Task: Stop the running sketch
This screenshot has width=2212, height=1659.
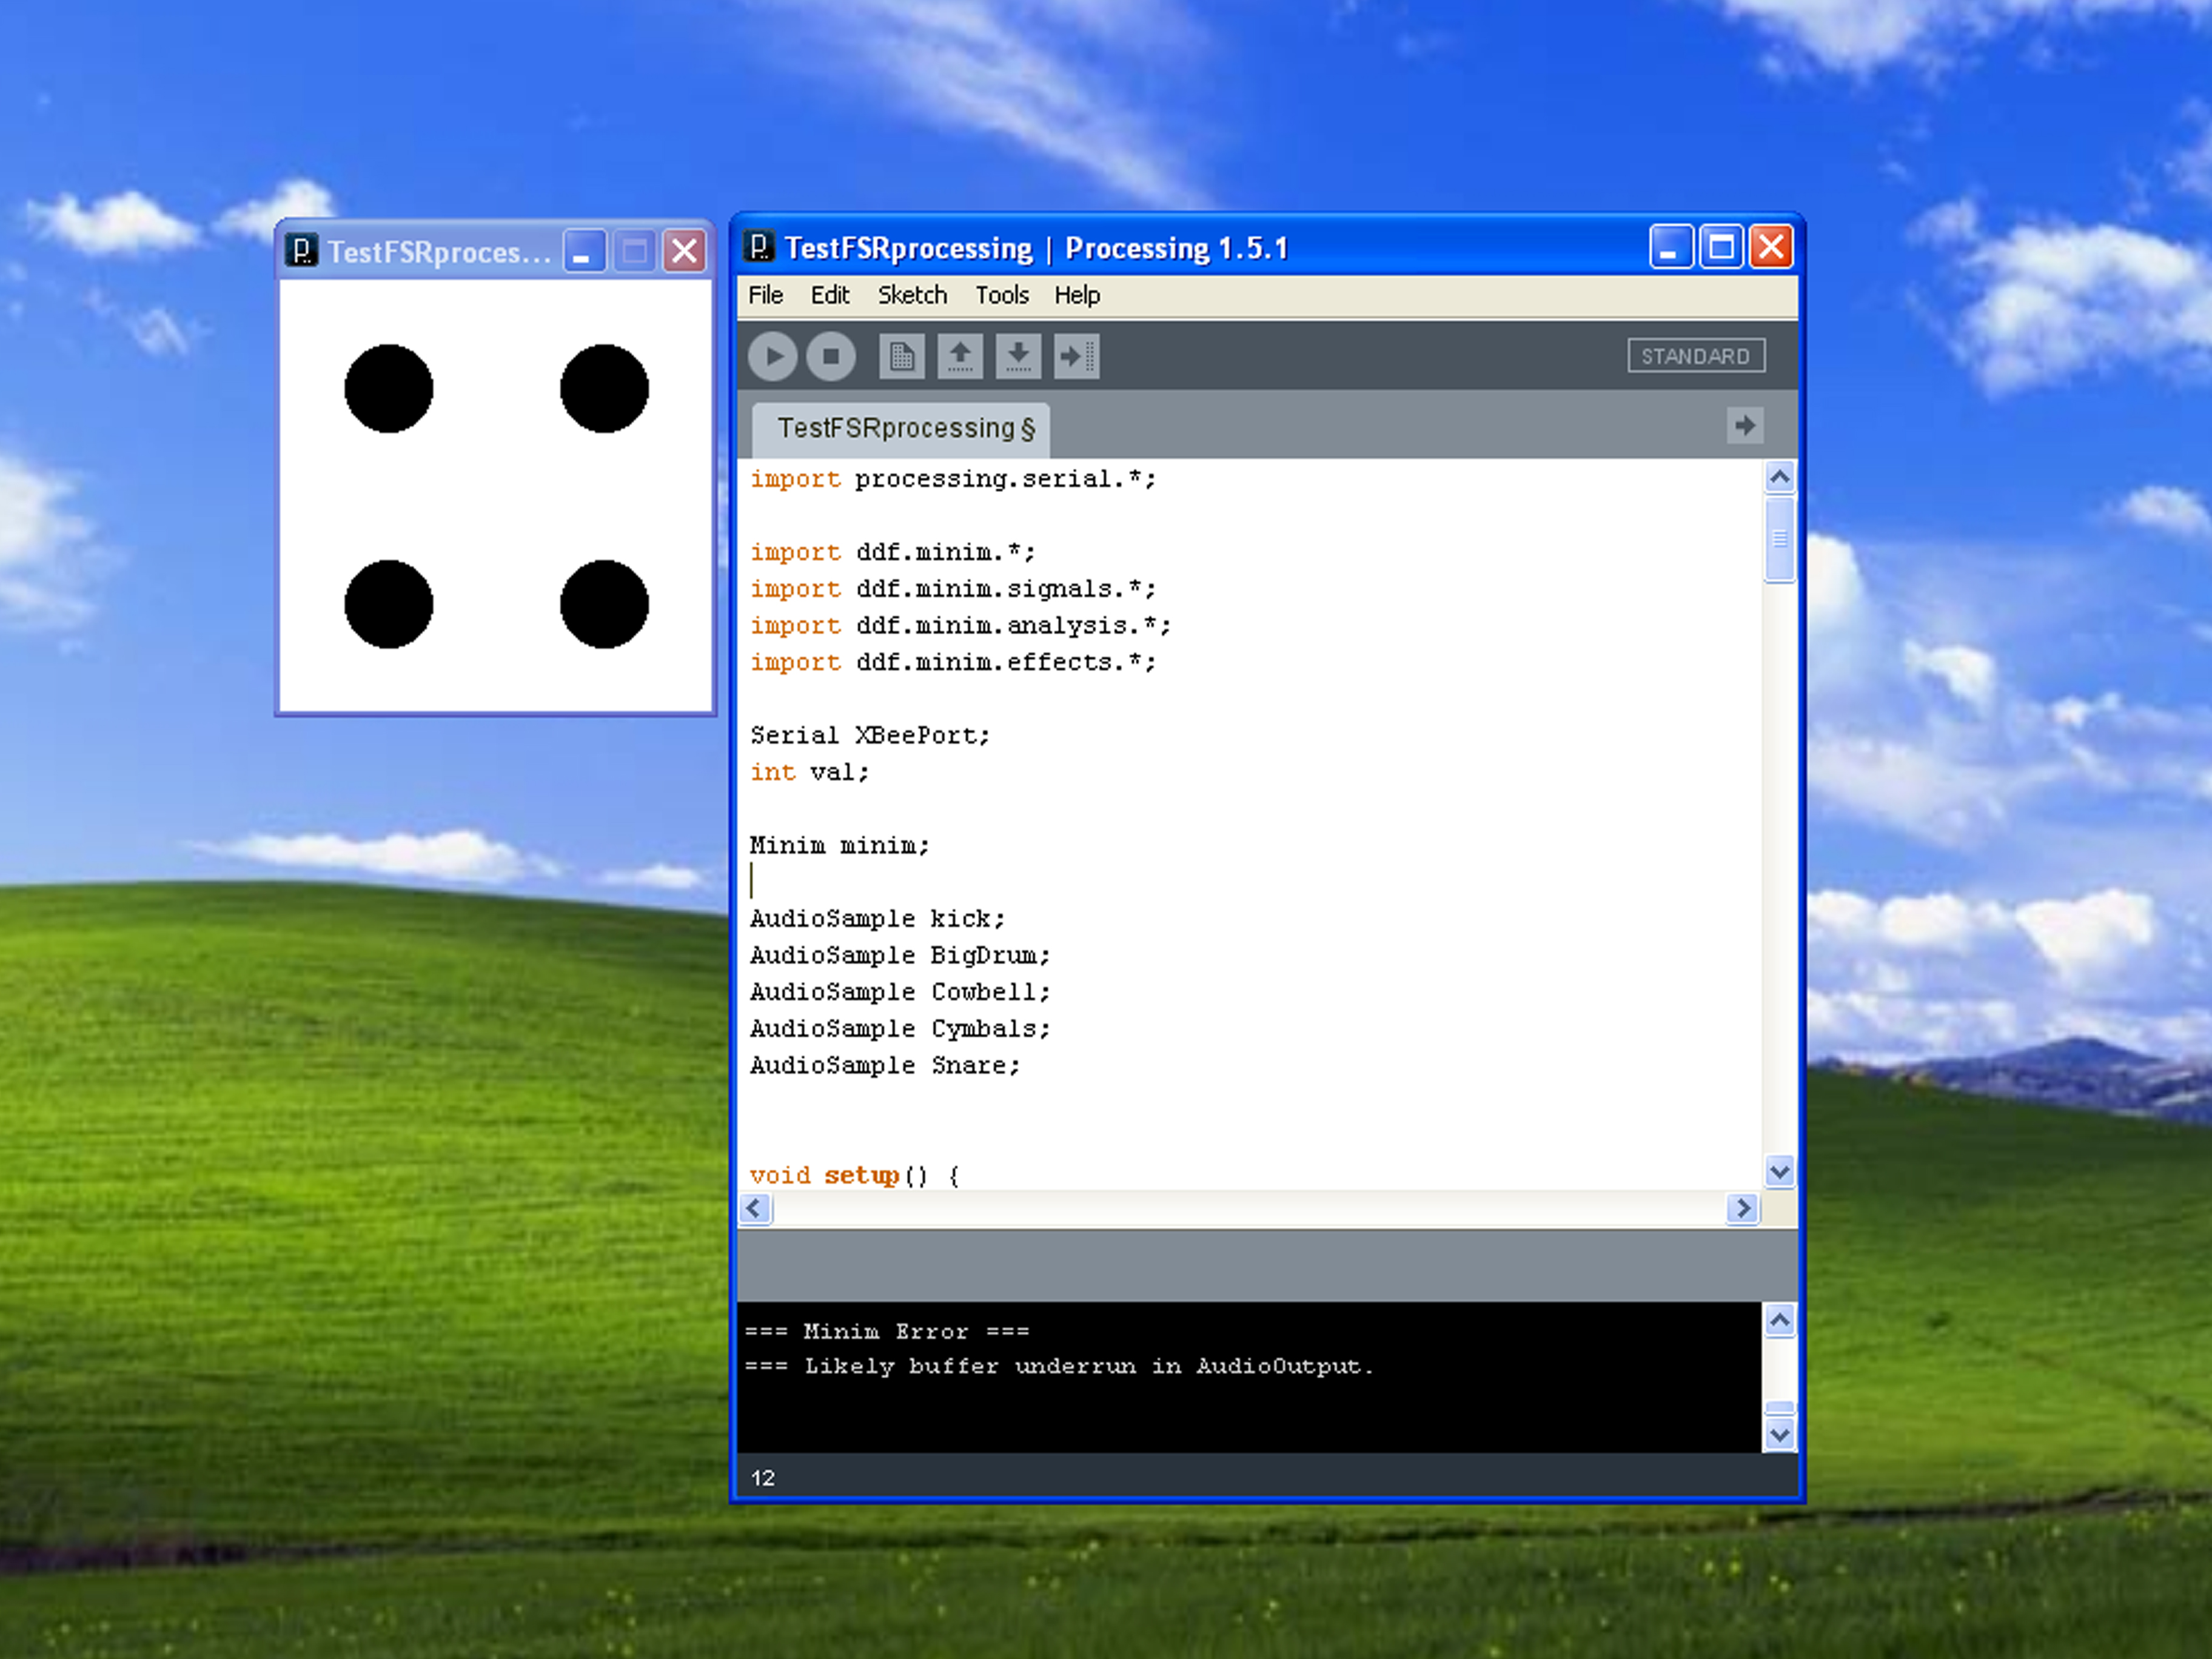Action: point(831,356)
